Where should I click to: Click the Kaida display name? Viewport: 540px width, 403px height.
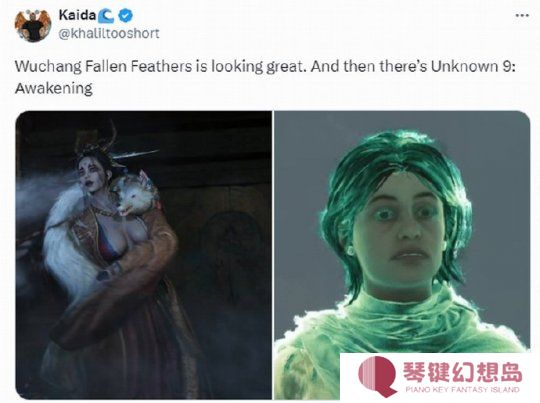point(77,15)
